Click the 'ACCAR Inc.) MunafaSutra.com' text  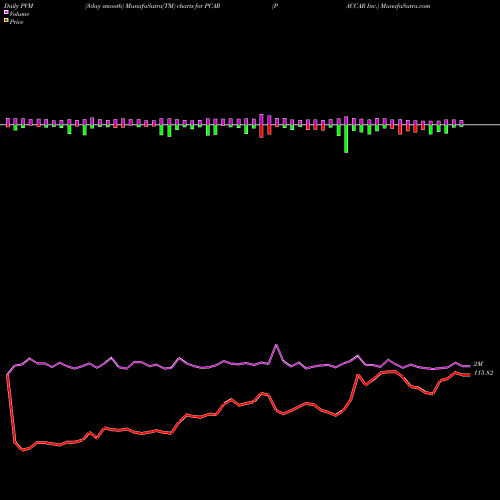pyautogui.click(x=388, y=6)
